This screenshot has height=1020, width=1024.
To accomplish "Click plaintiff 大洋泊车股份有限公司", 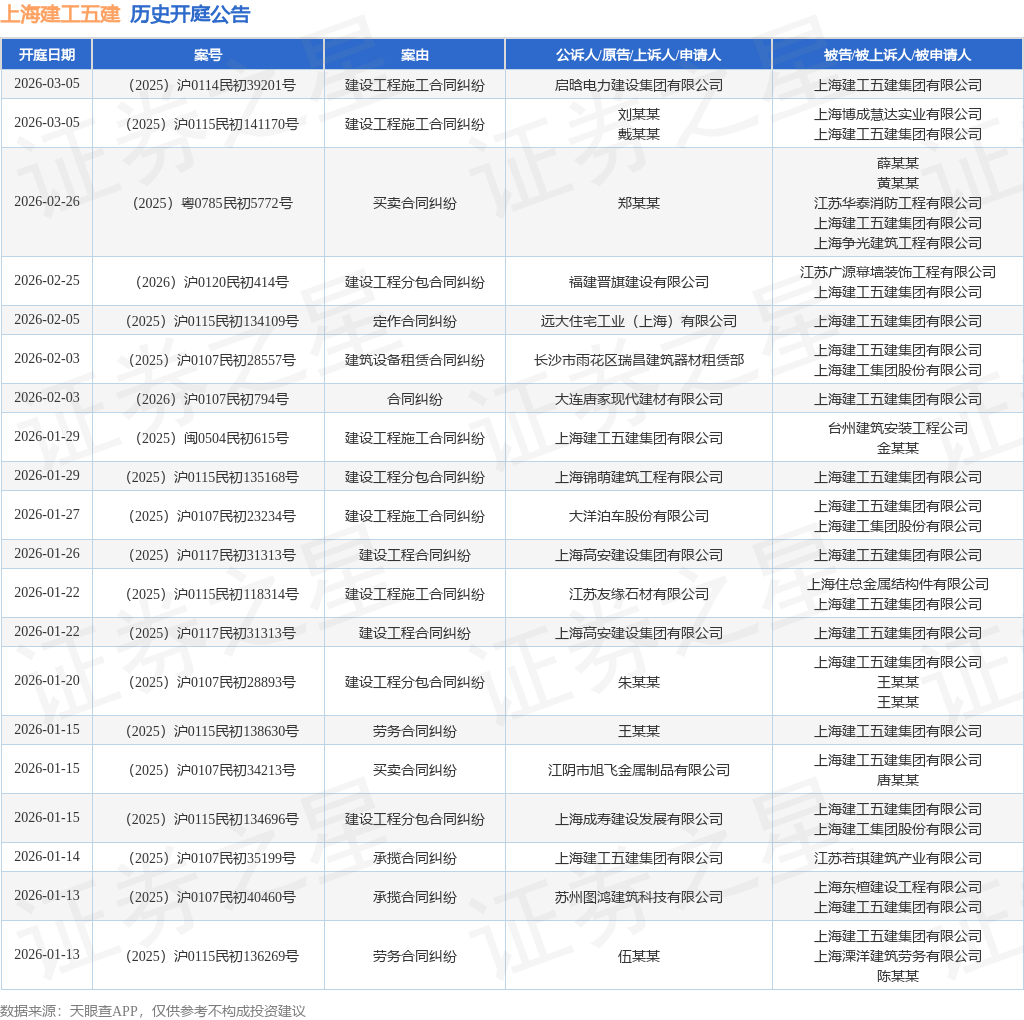I will pos(639,516).
